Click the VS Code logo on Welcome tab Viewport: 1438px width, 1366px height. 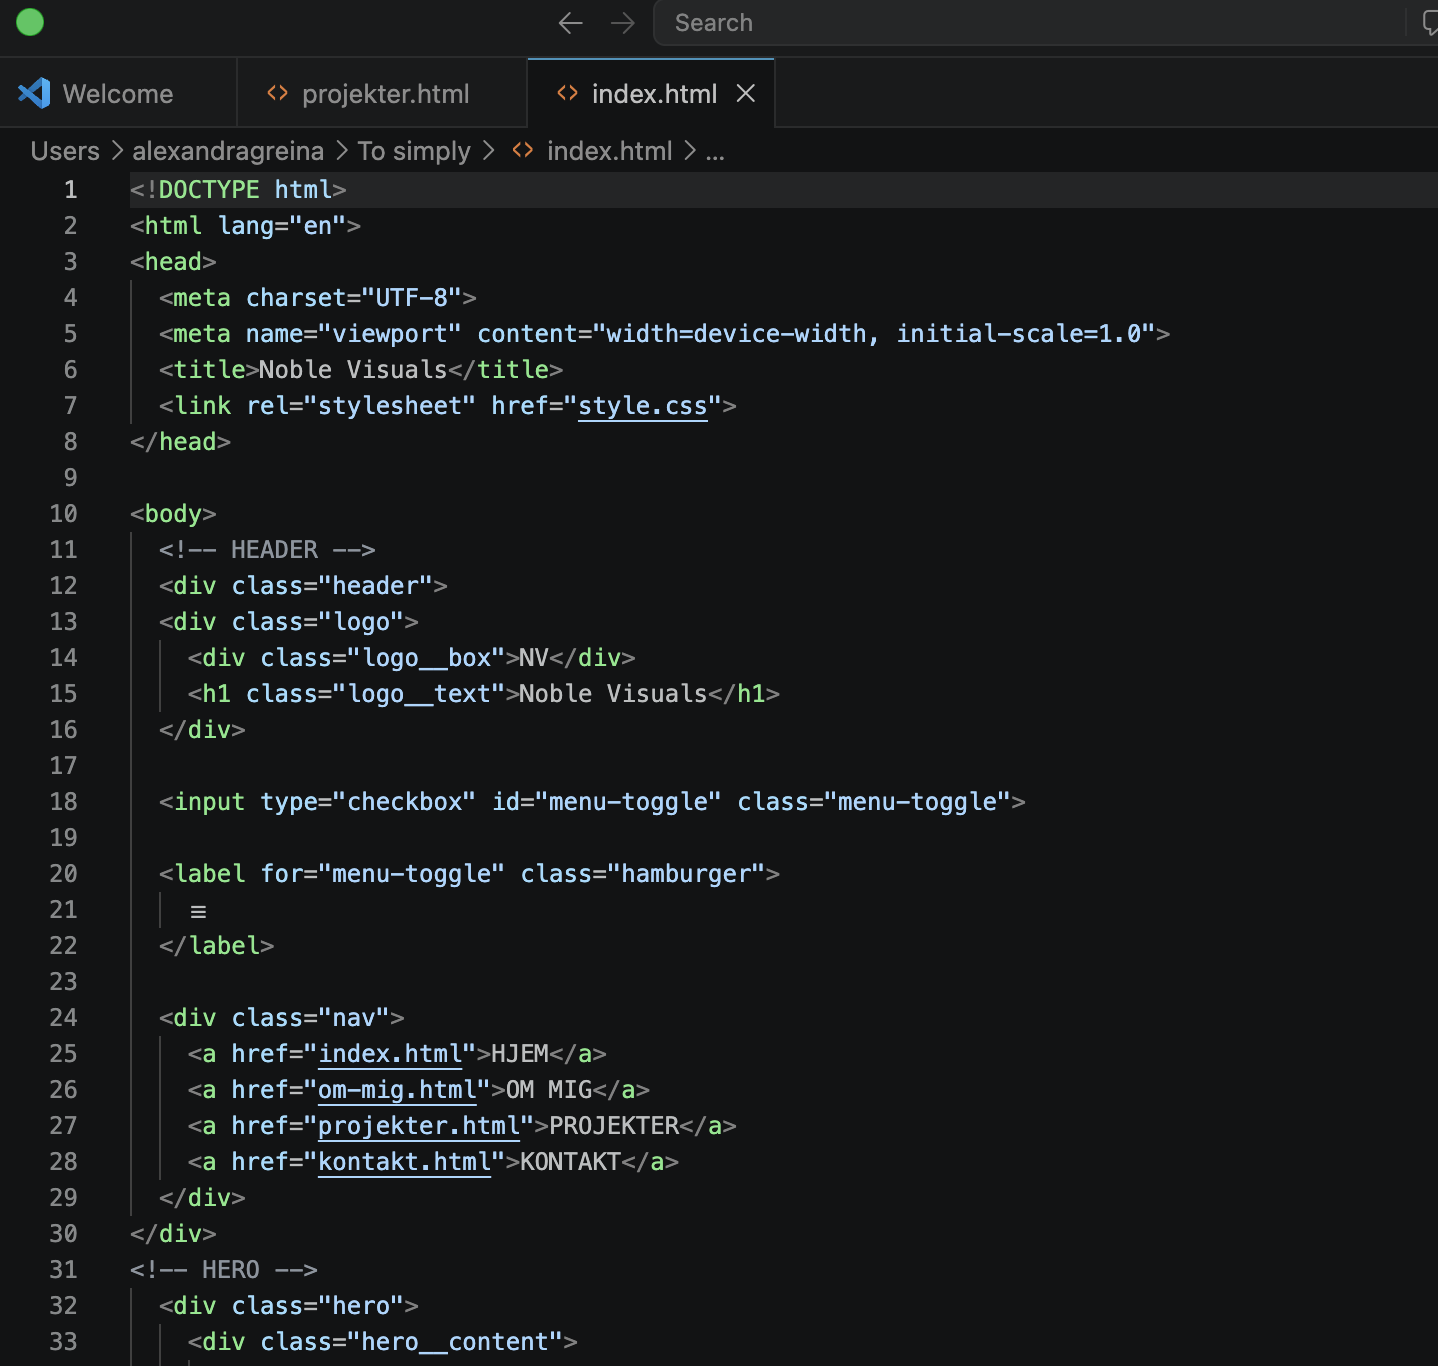point(34,93)
